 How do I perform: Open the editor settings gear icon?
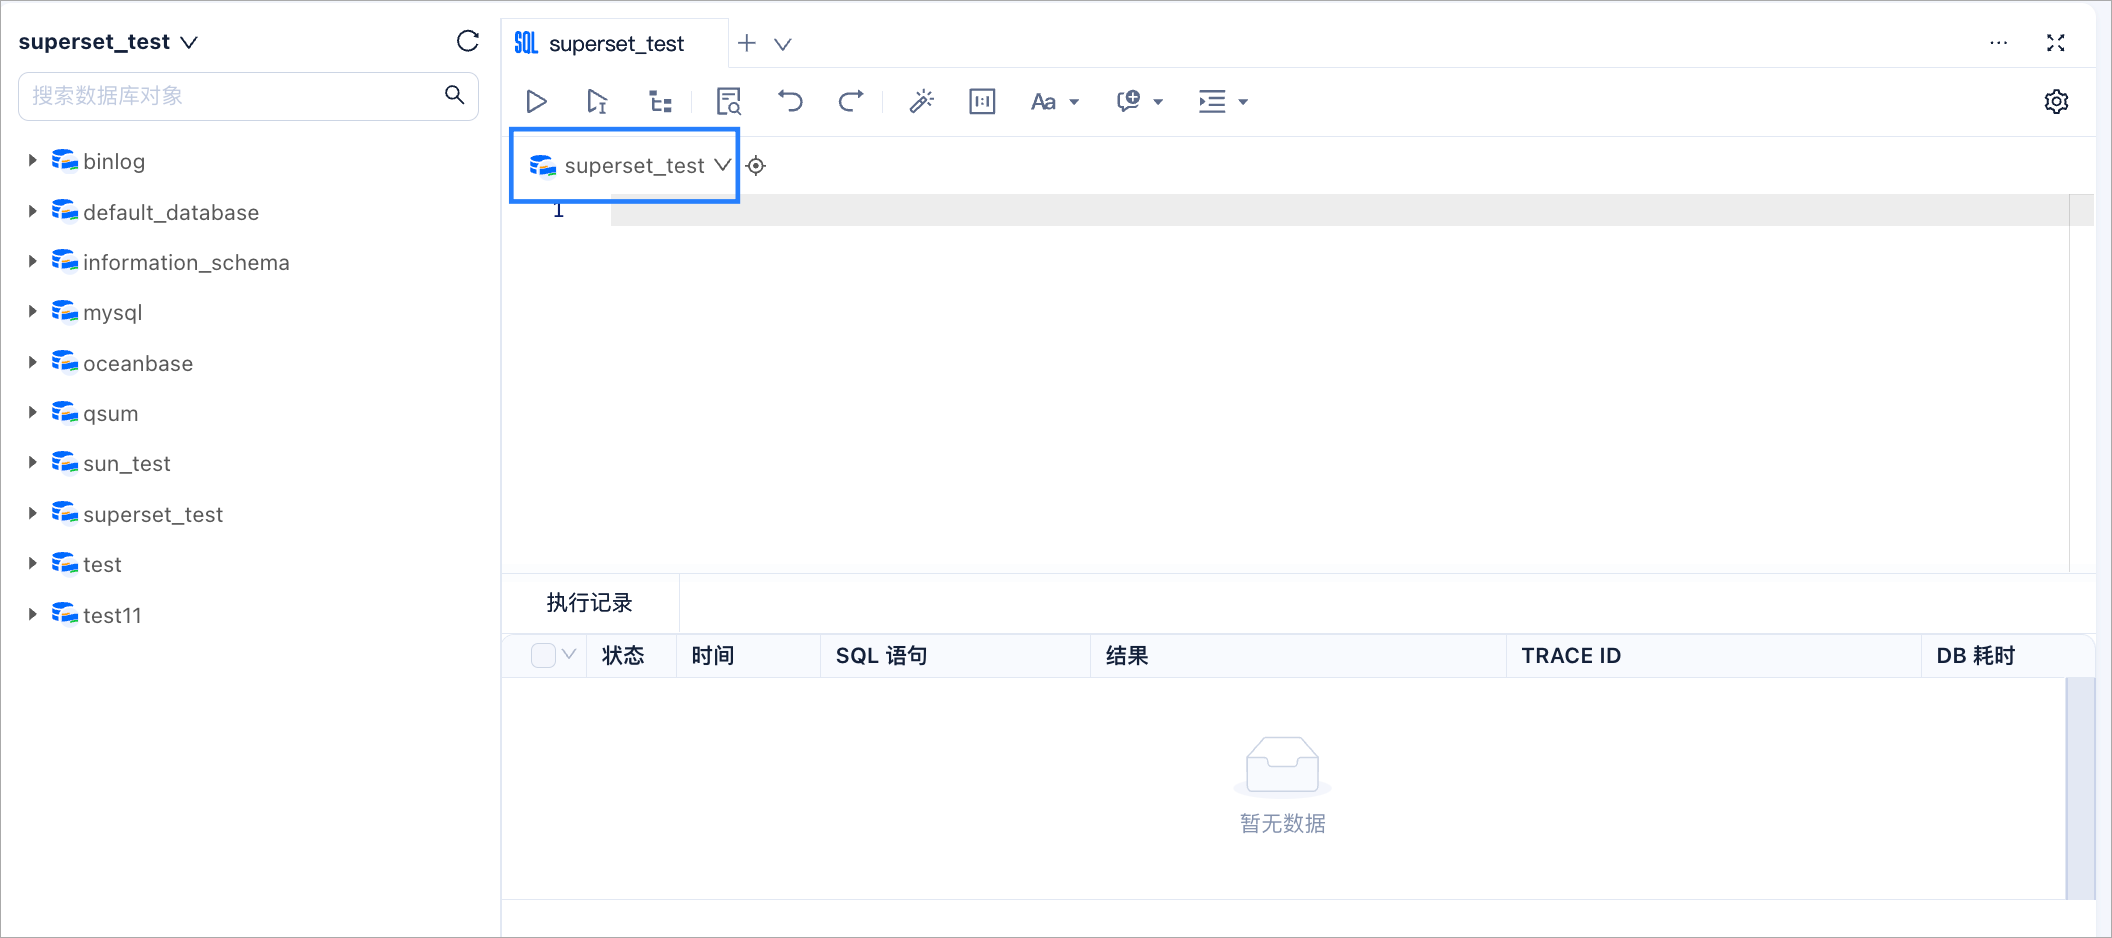point(2056,101)
